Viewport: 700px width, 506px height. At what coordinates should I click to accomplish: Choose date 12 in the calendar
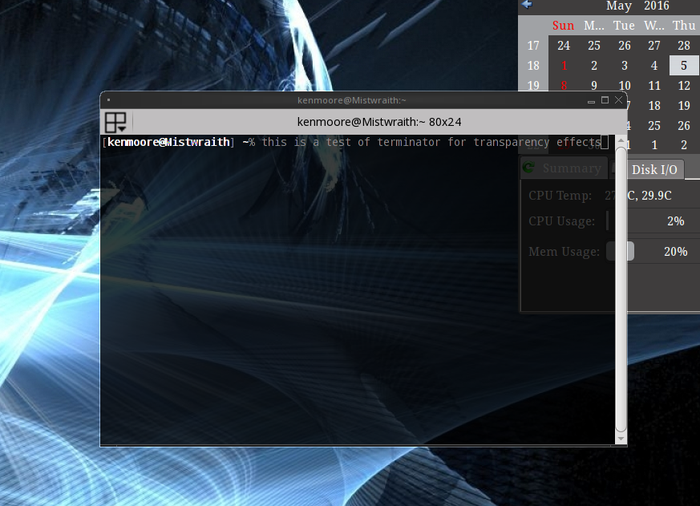click(684, 85)
